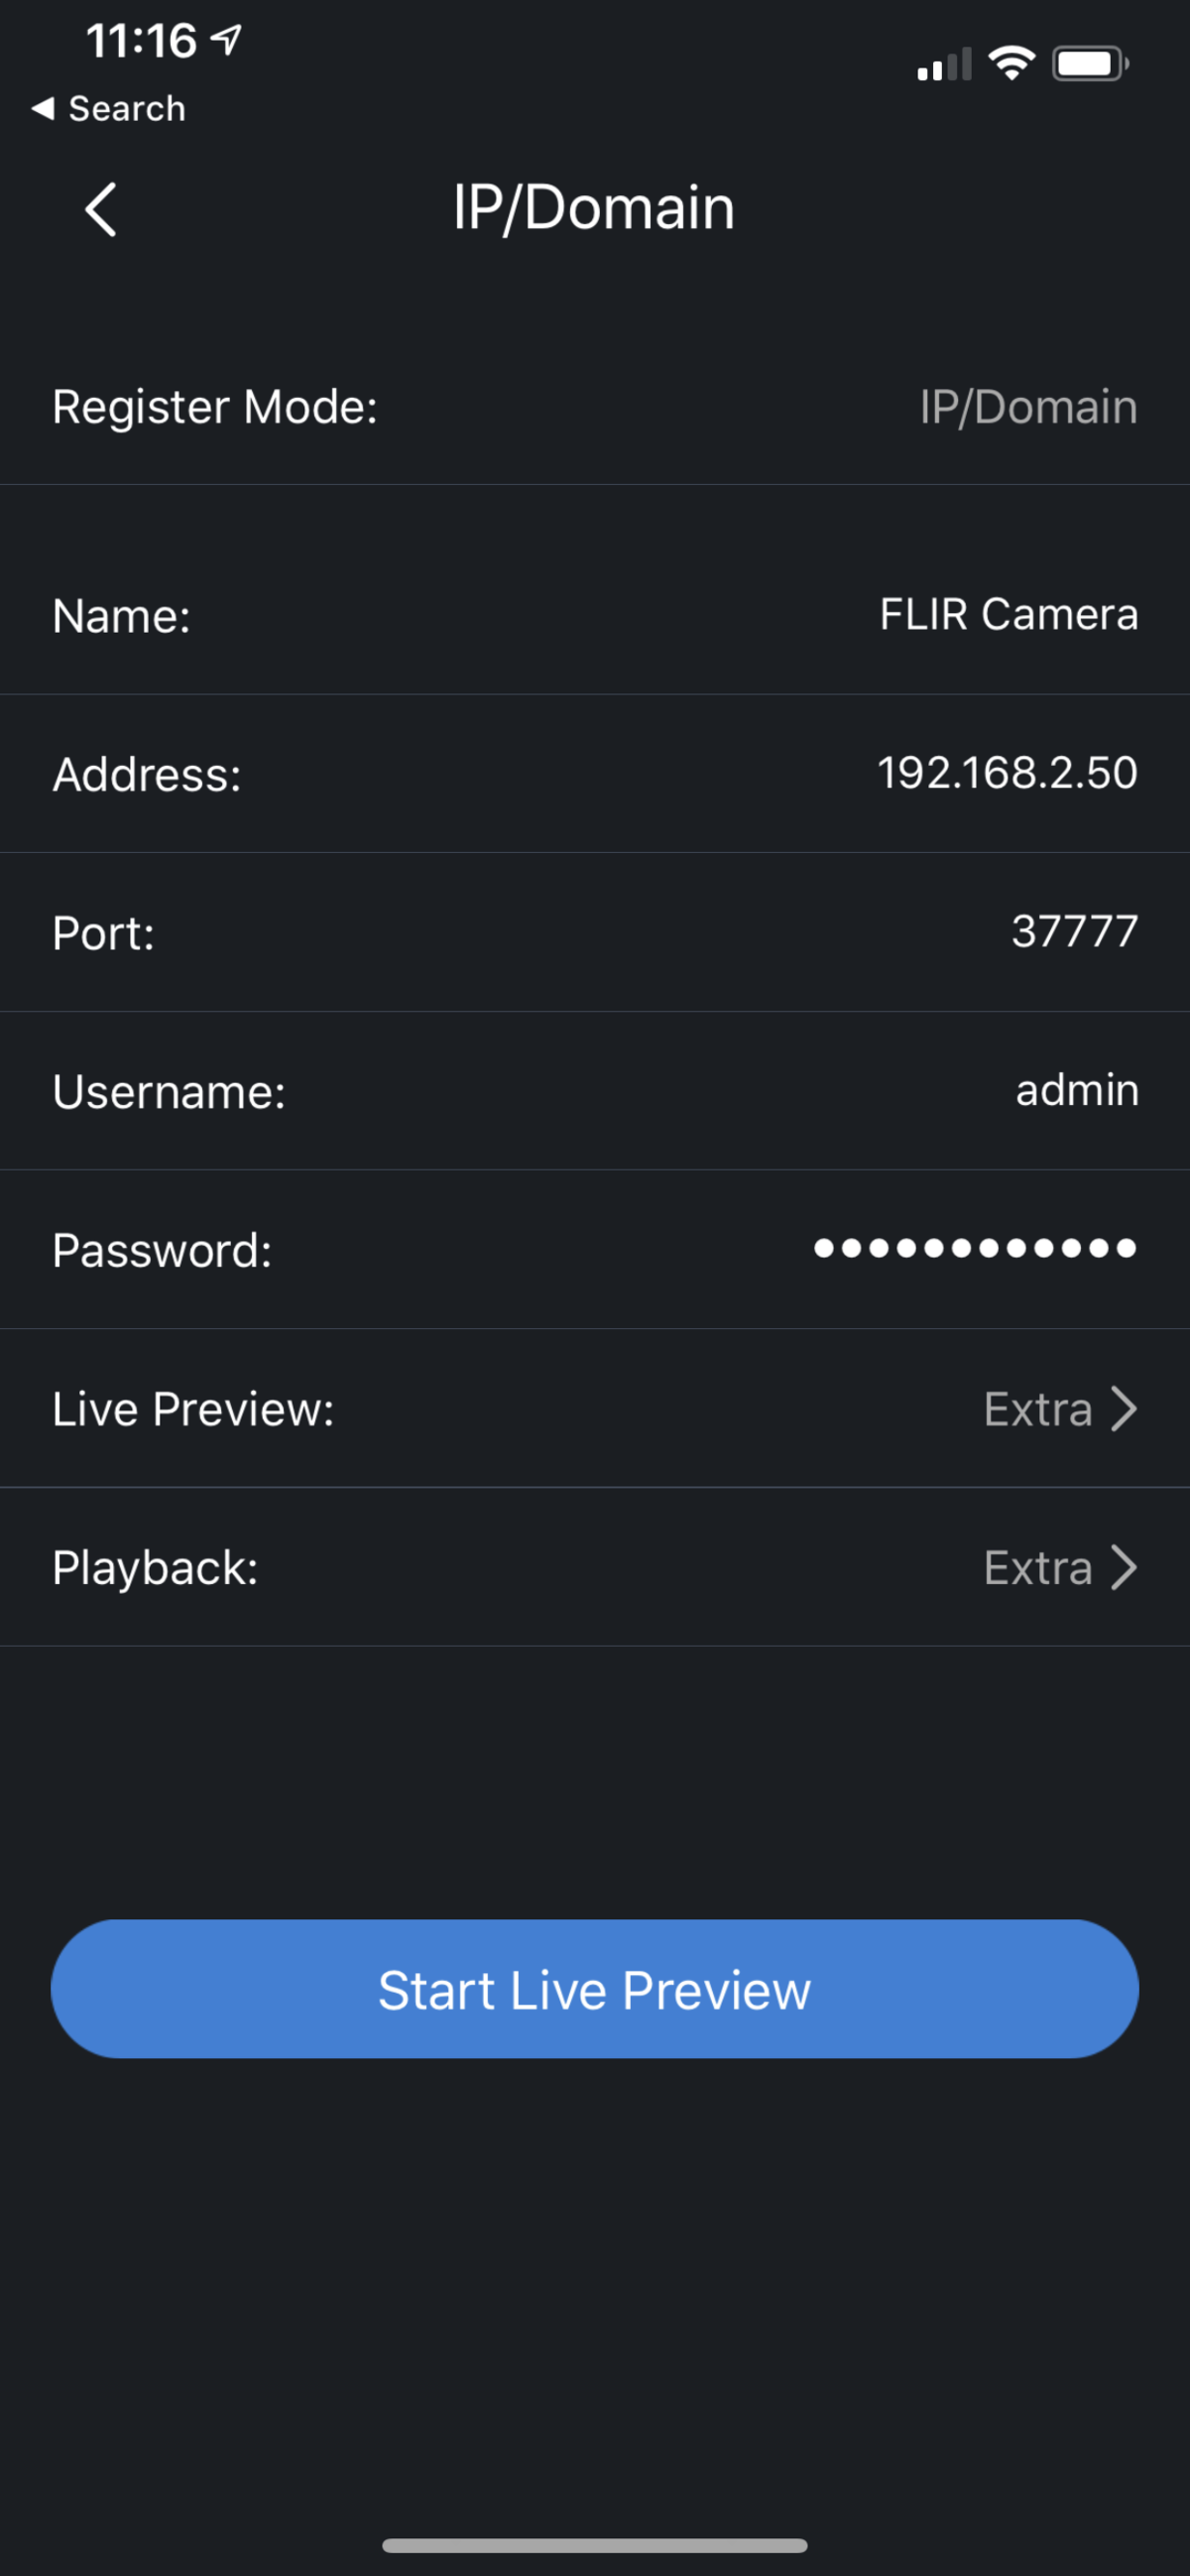
Task: Tap the back arrow beside IP/Domain title
Action: click(x=101, y=209)
